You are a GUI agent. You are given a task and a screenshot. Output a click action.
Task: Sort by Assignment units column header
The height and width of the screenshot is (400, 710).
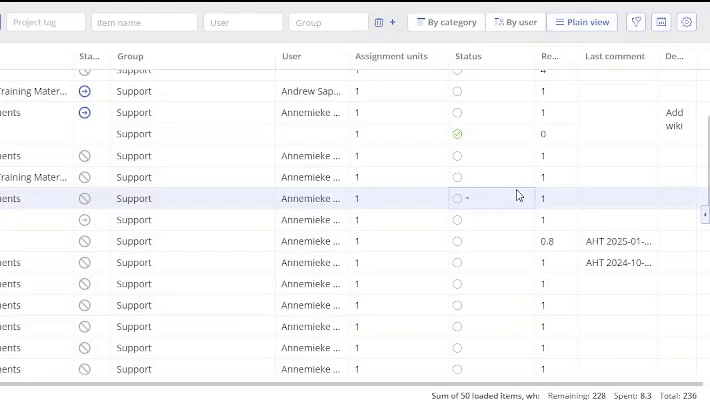(x=391, y=57)
